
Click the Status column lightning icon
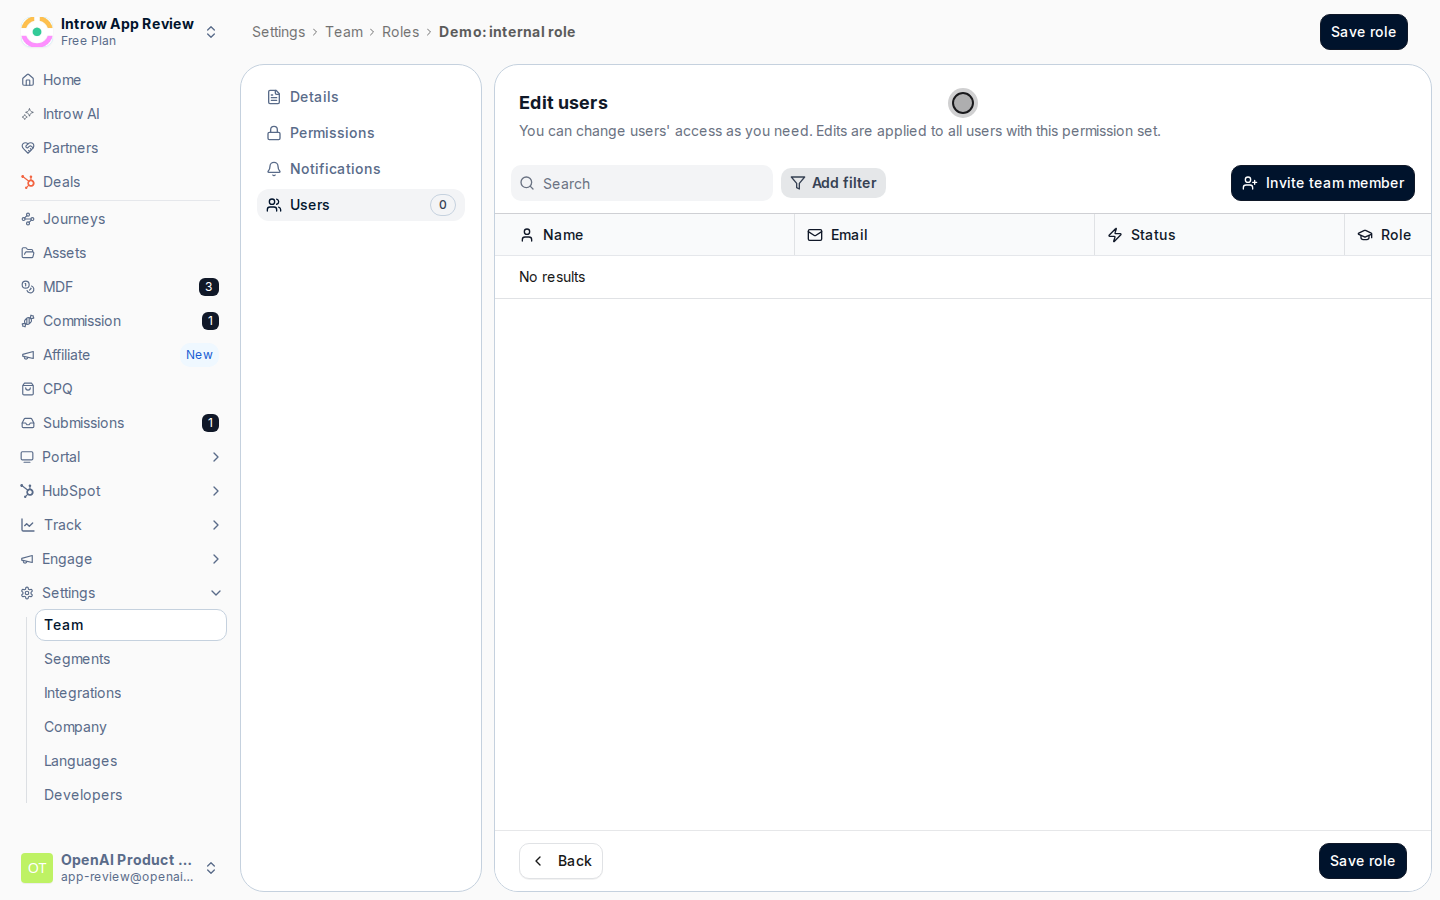click(1115, 235)
